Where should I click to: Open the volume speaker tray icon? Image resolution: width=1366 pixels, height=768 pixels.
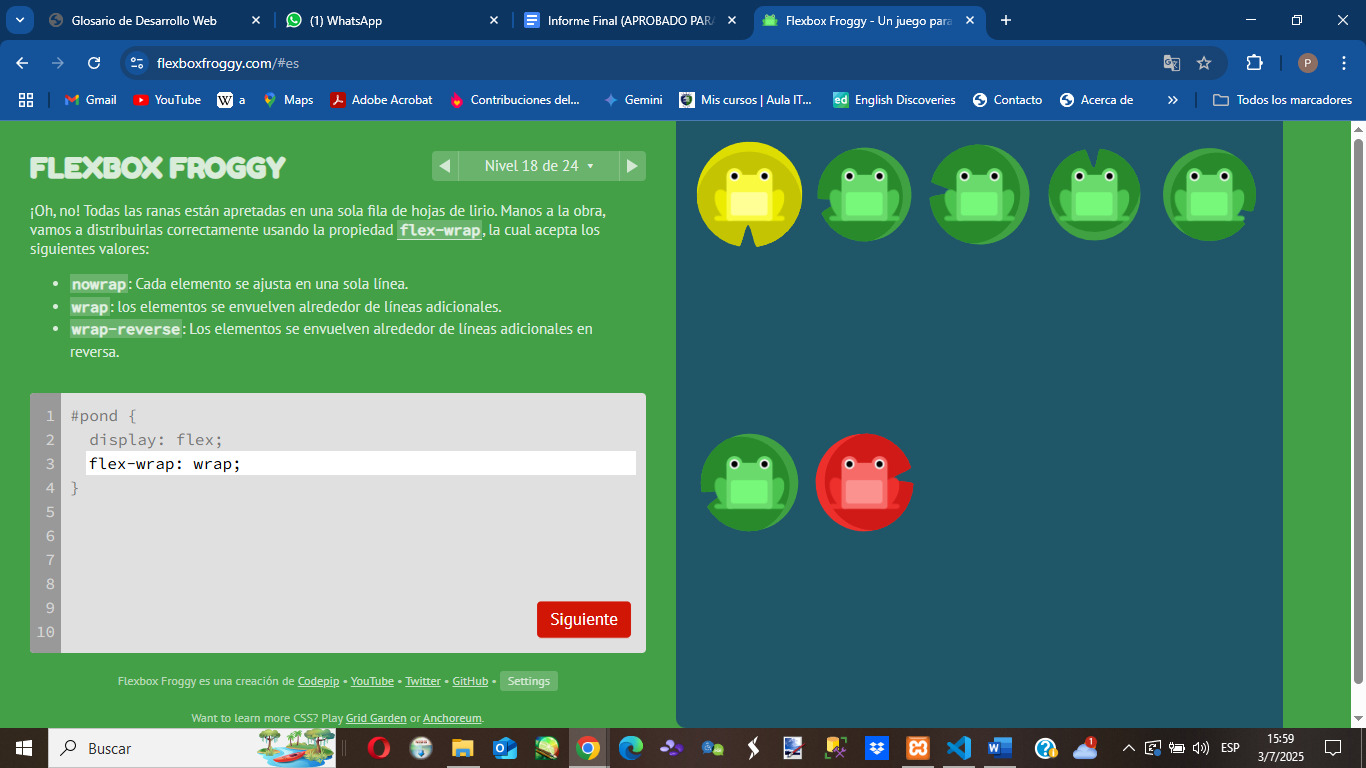point(1201,748)
